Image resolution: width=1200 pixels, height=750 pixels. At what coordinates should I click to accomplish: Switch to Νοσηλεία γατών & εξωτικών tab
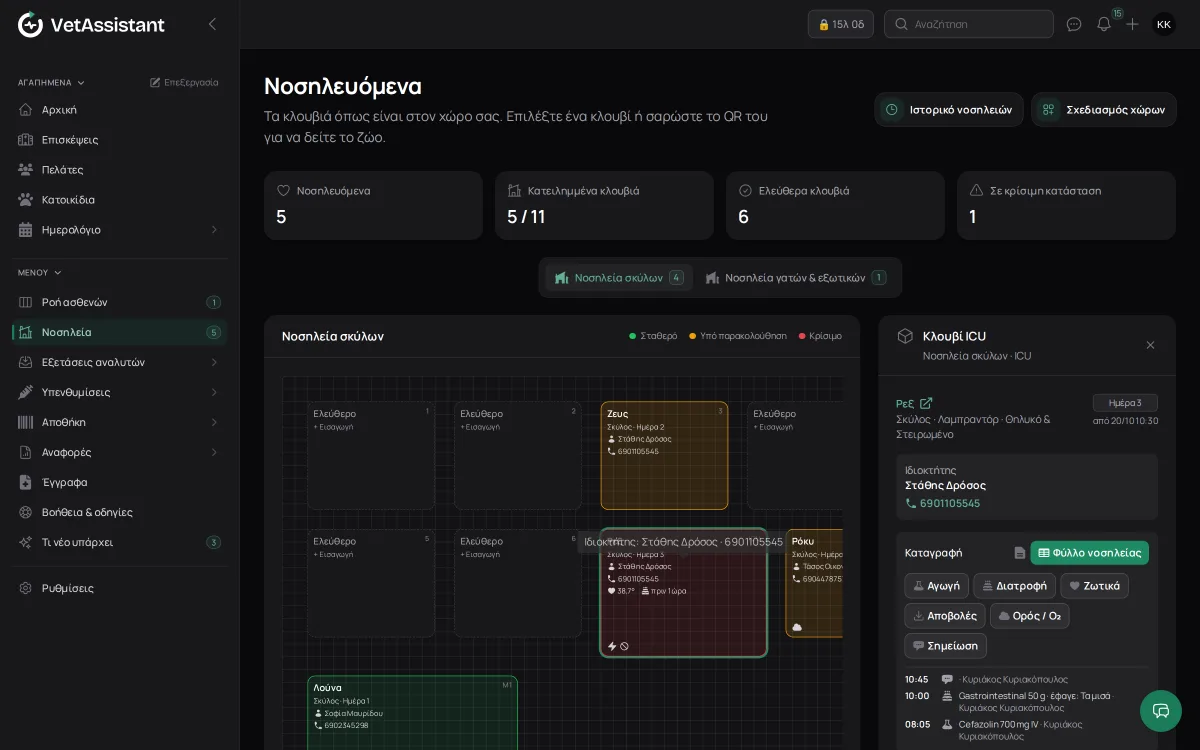tap(795, 278)
